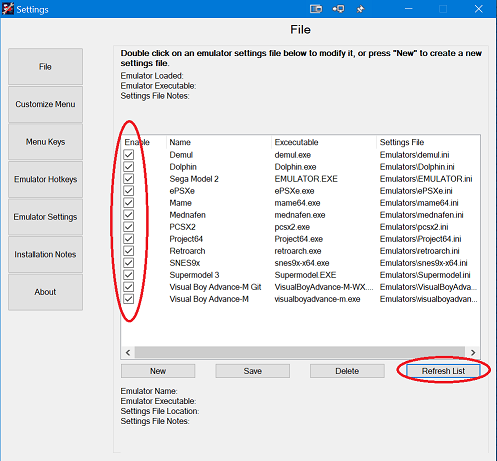This screenshot has width=497, height=461.
Task: Disable the PCSX2 checkbox
Action: point(129,227)
